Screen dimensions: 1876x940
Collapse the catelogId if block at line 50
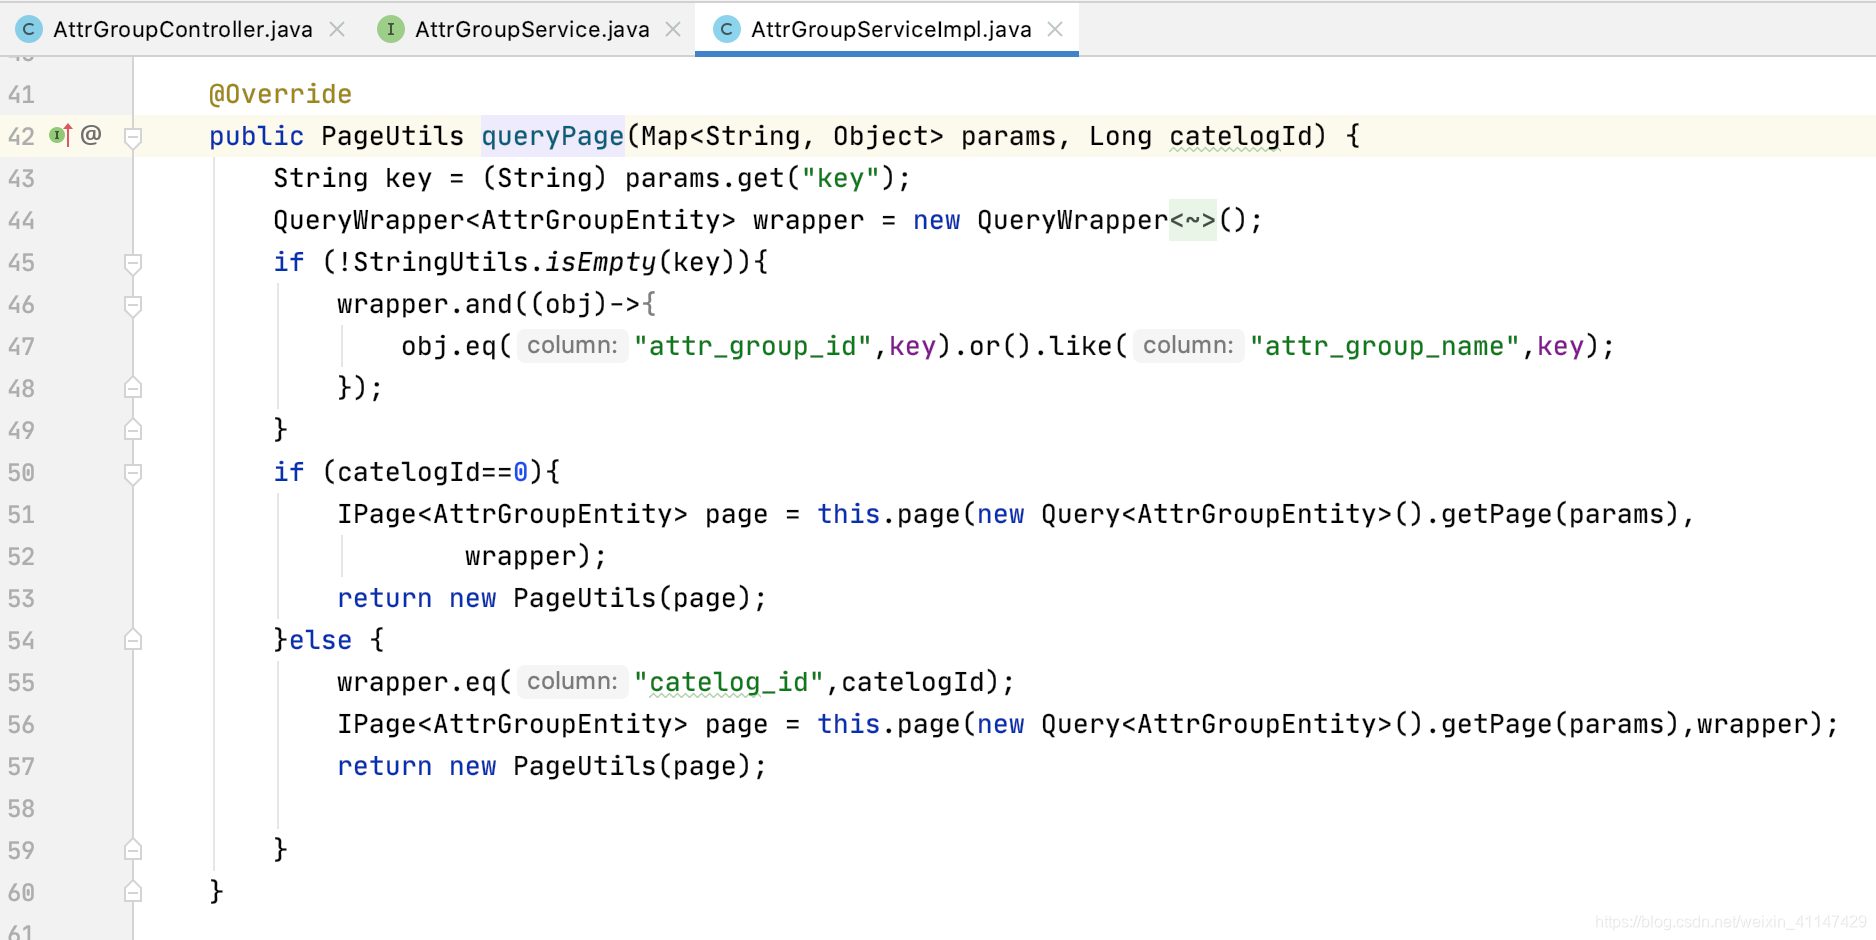[x=133, y=473]
